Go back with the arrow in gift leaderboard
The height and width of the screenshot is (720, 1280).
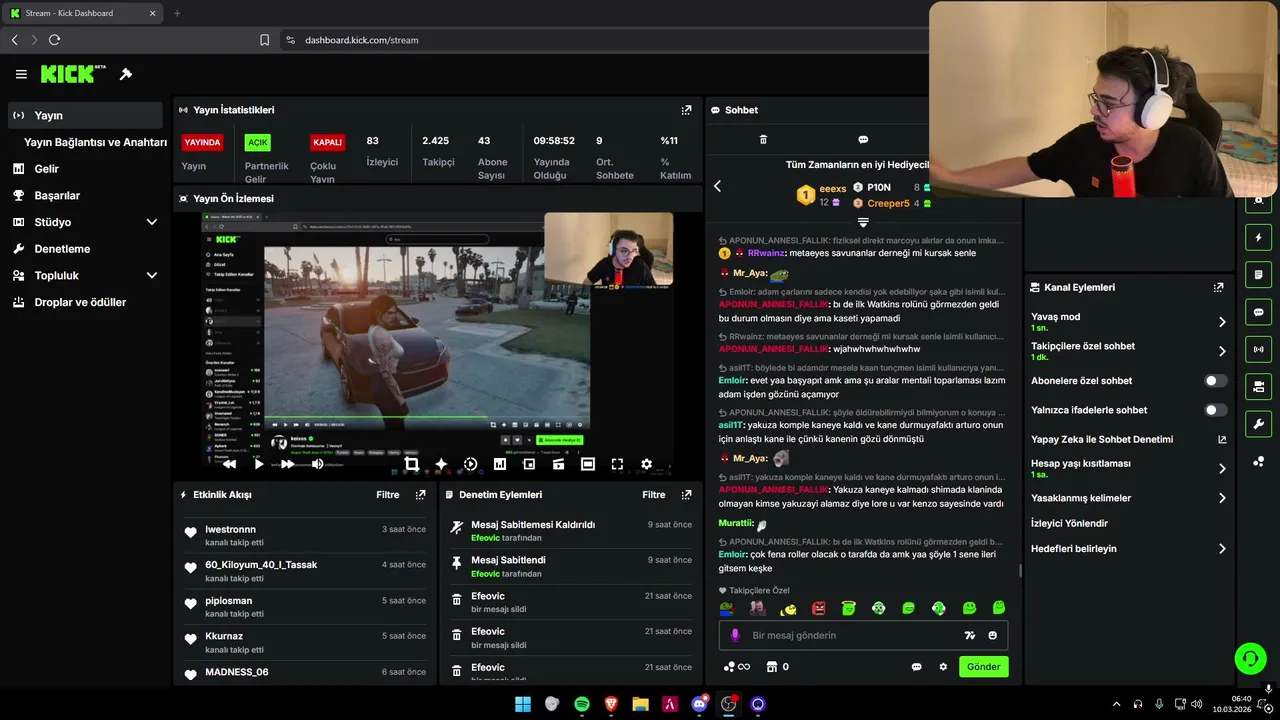(x=717, y=186)
